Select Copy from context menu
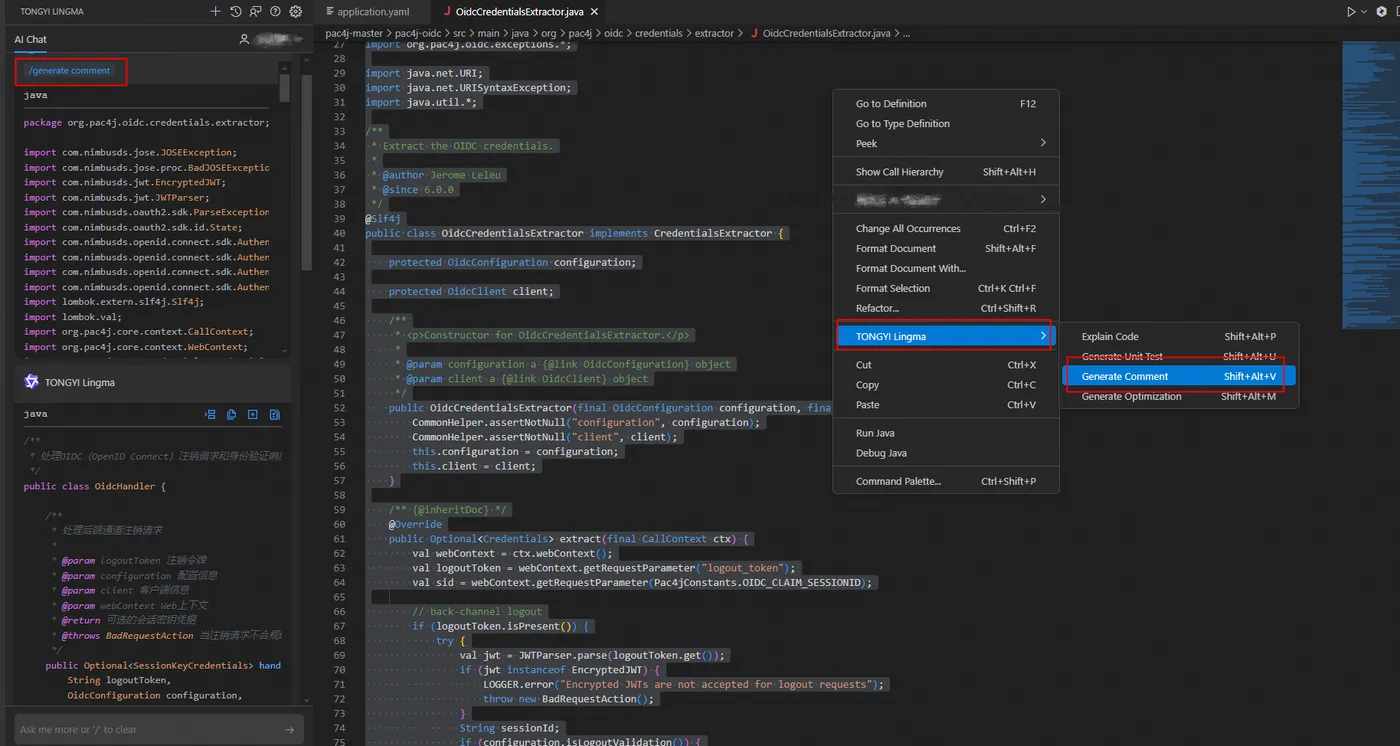 (946, 385)
